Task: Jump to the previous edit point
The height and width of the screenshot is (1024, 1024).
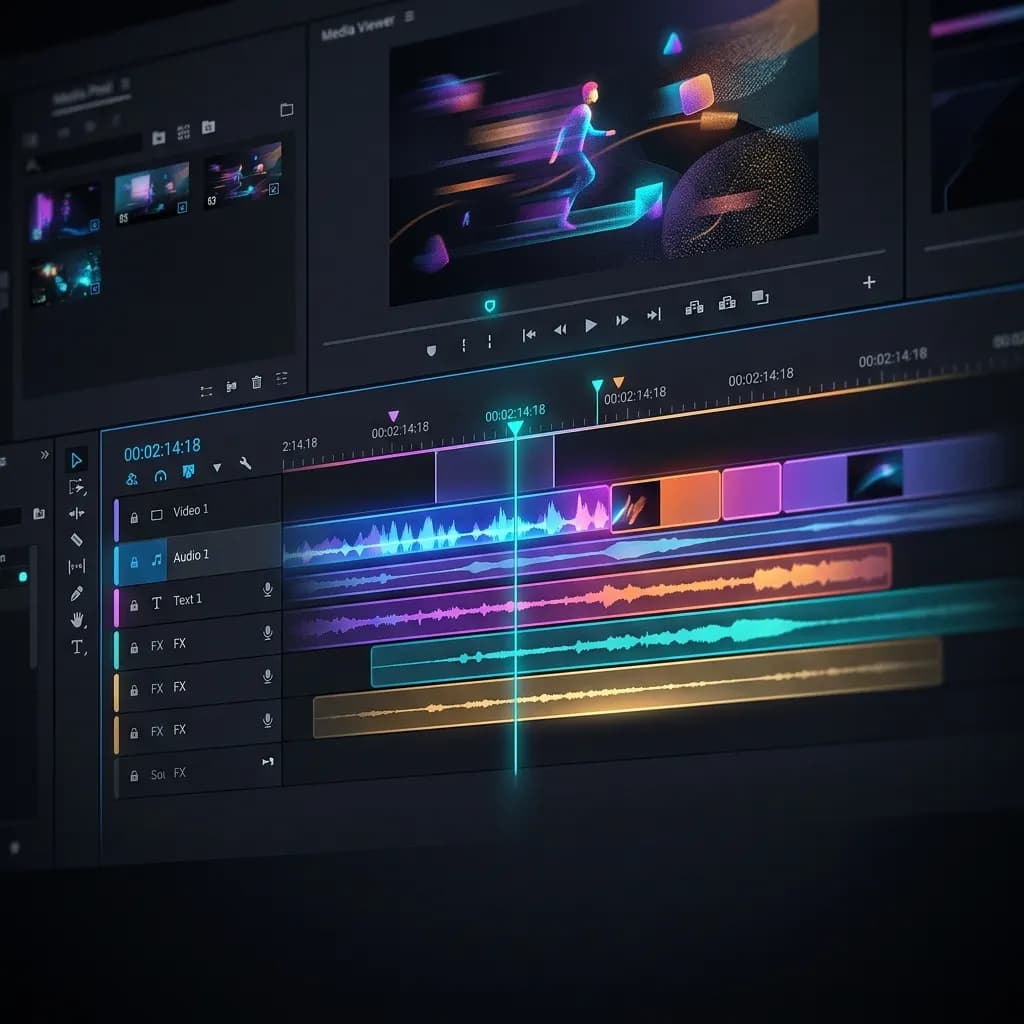Action: point(529,335)
